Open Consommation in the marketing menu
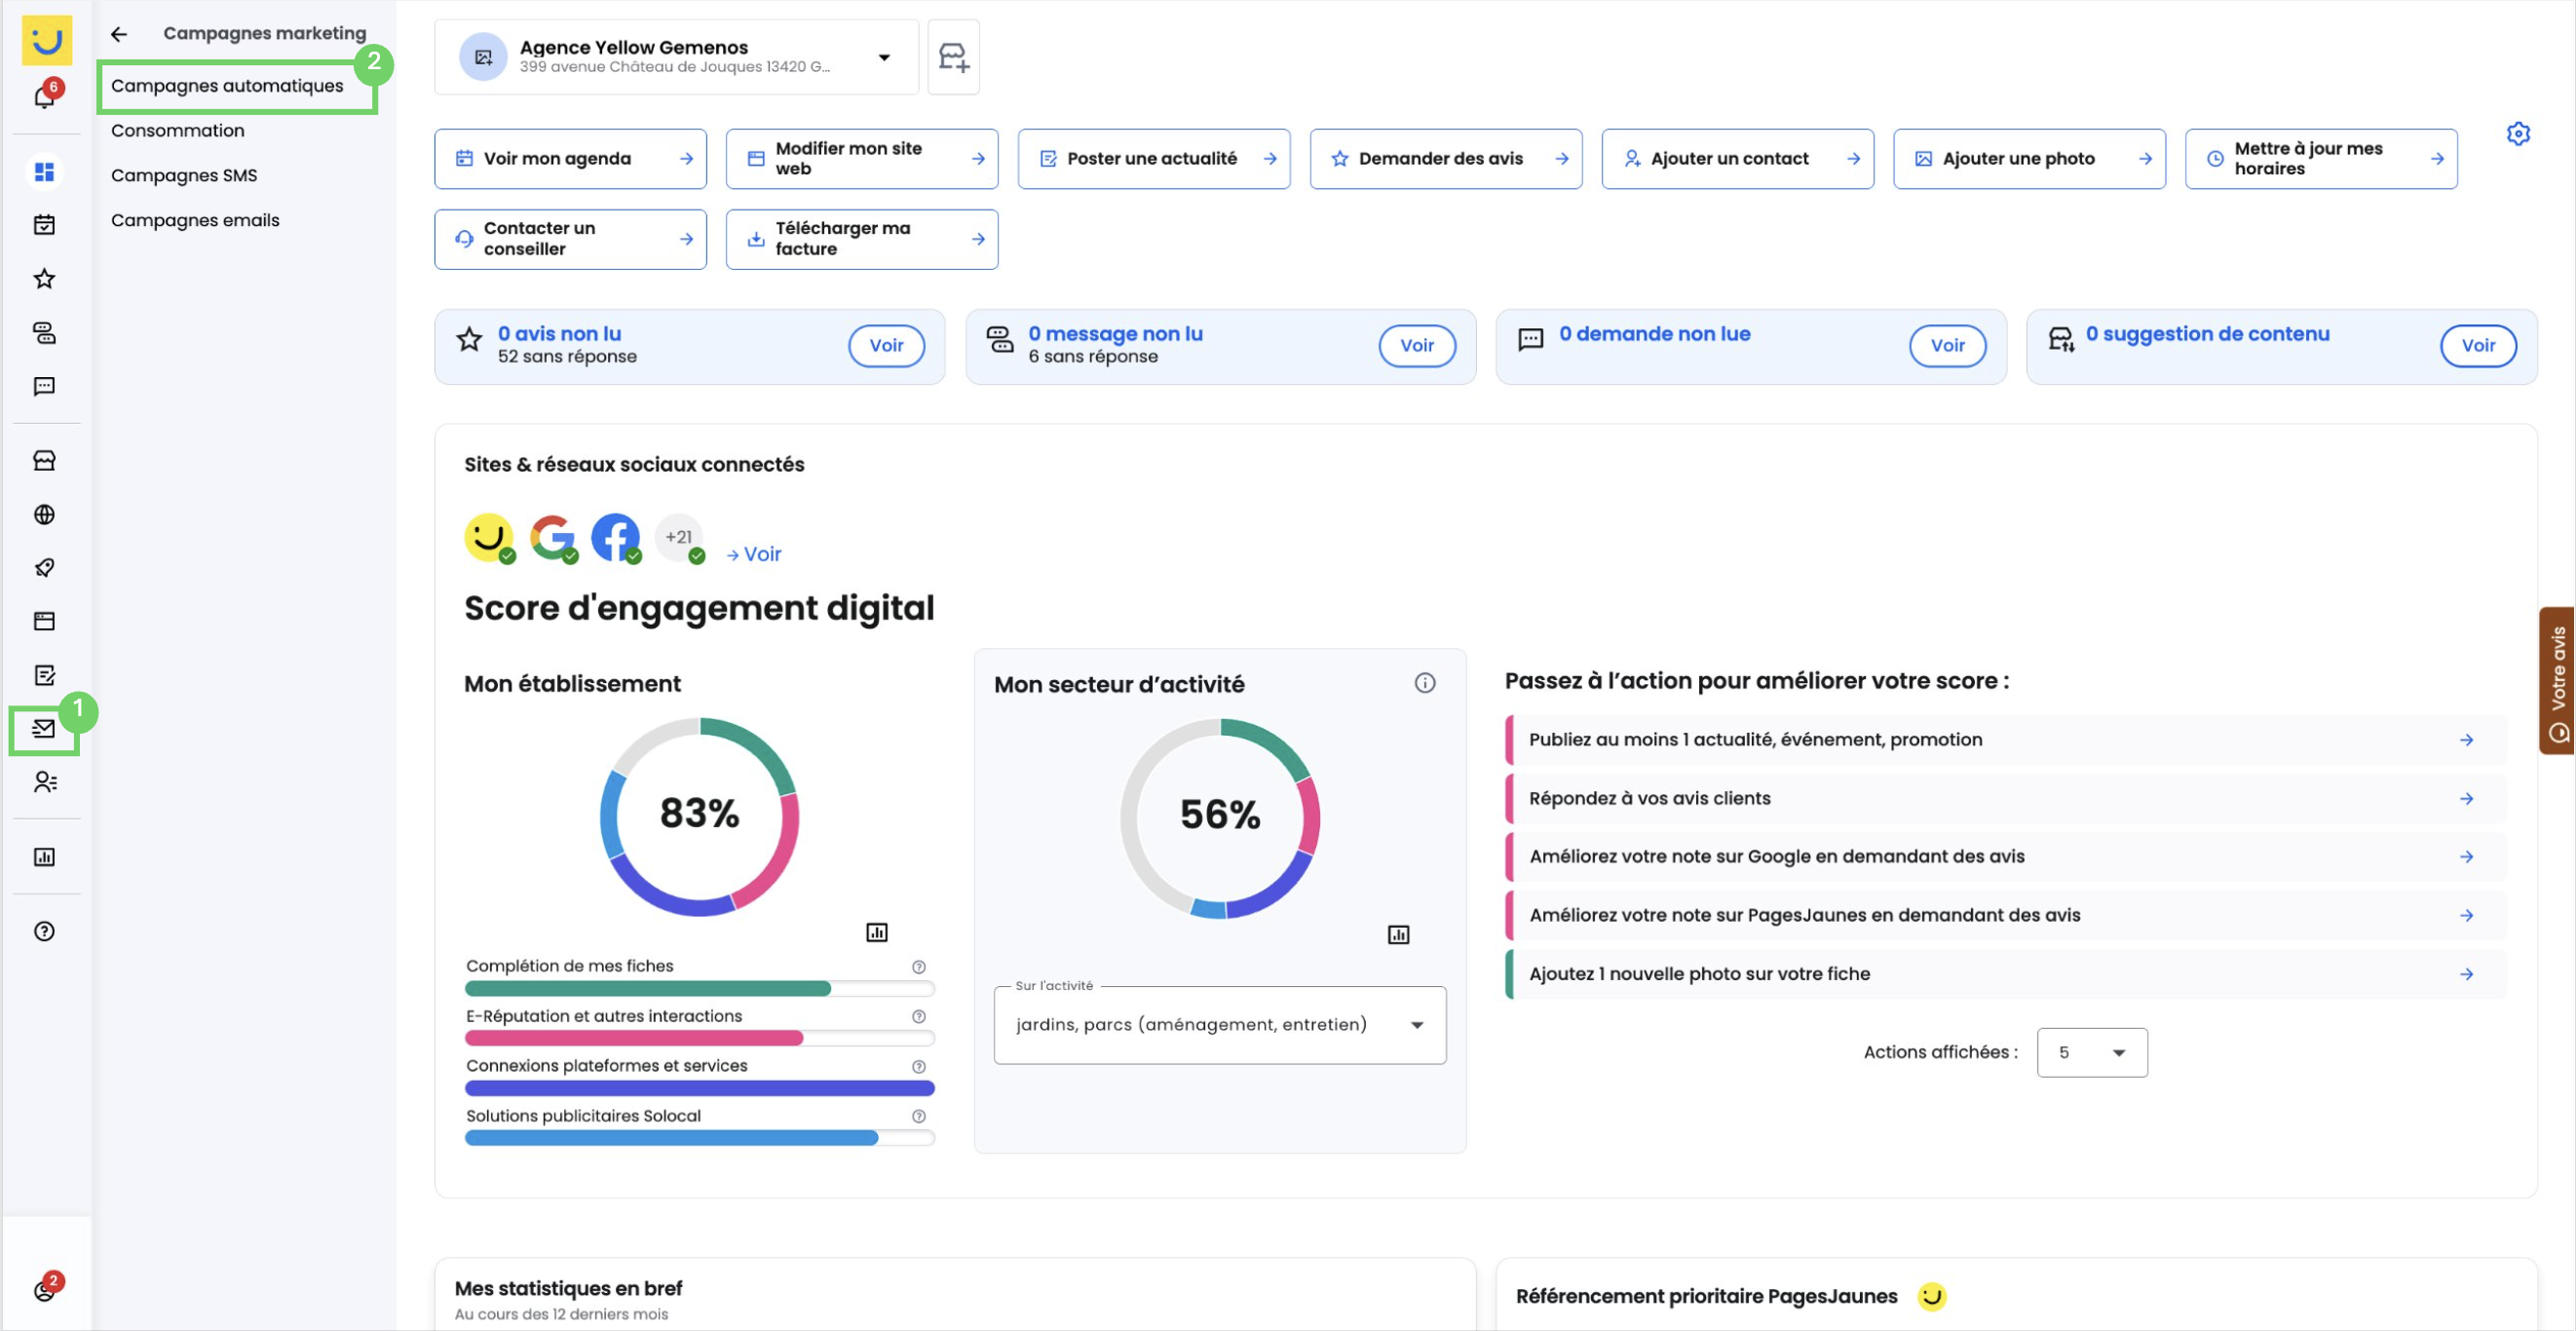The height and width of the screenshot is (1331, 2576). point(178,130)
